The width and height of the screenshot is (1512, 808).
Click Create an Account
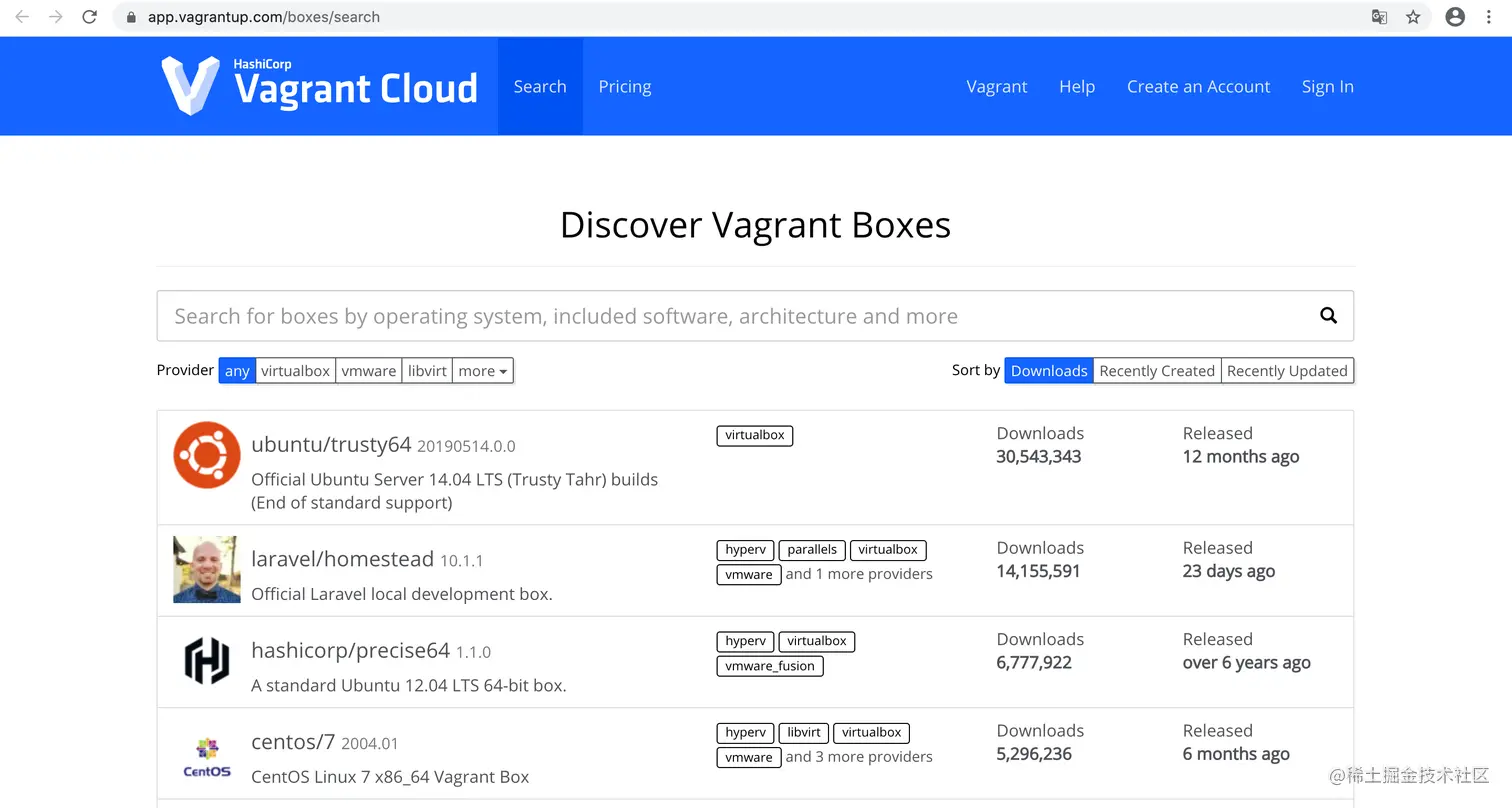pyautogui.click(x=1198, y=87)
